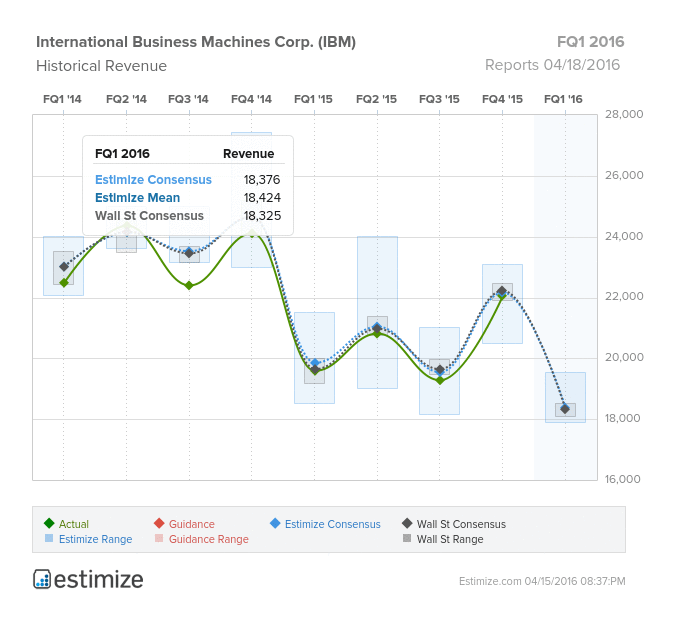Click the International Business Machines Corp. title
The image size is (675, 620).
[196, 42]
